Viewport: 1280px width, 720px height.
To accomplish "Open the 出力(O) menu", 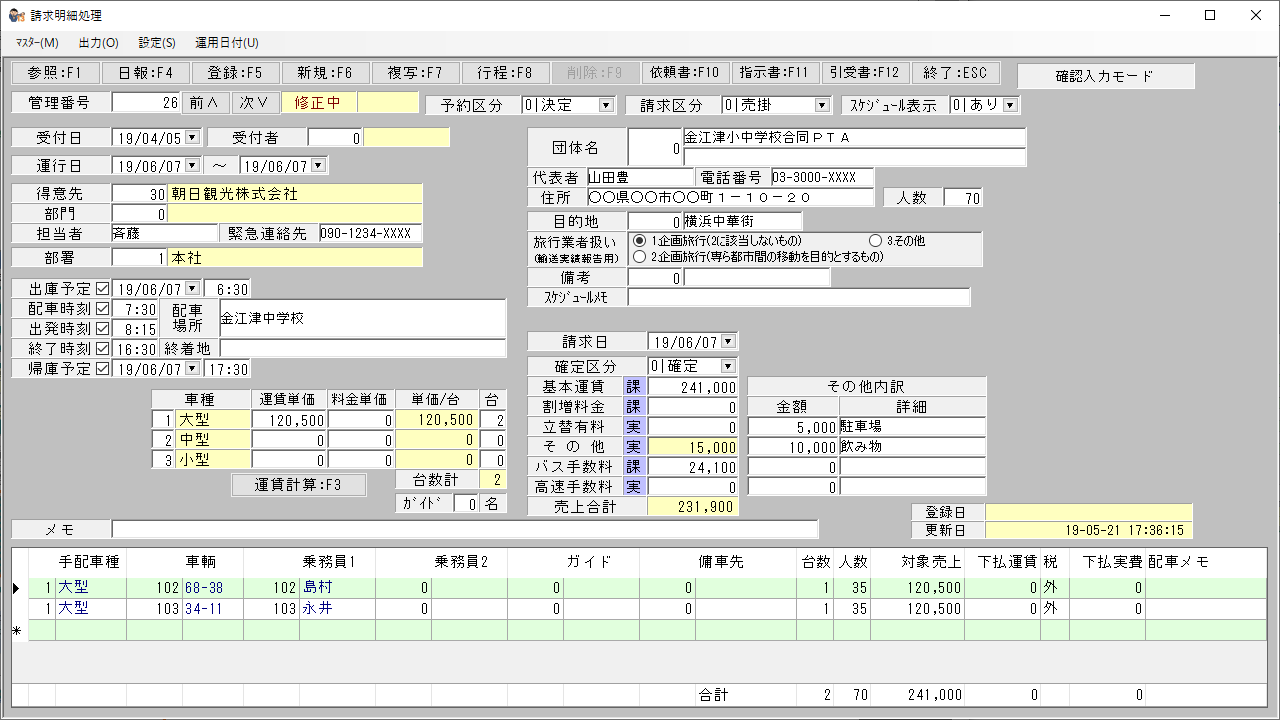I will pyautogui.click(x=99, y=43).
